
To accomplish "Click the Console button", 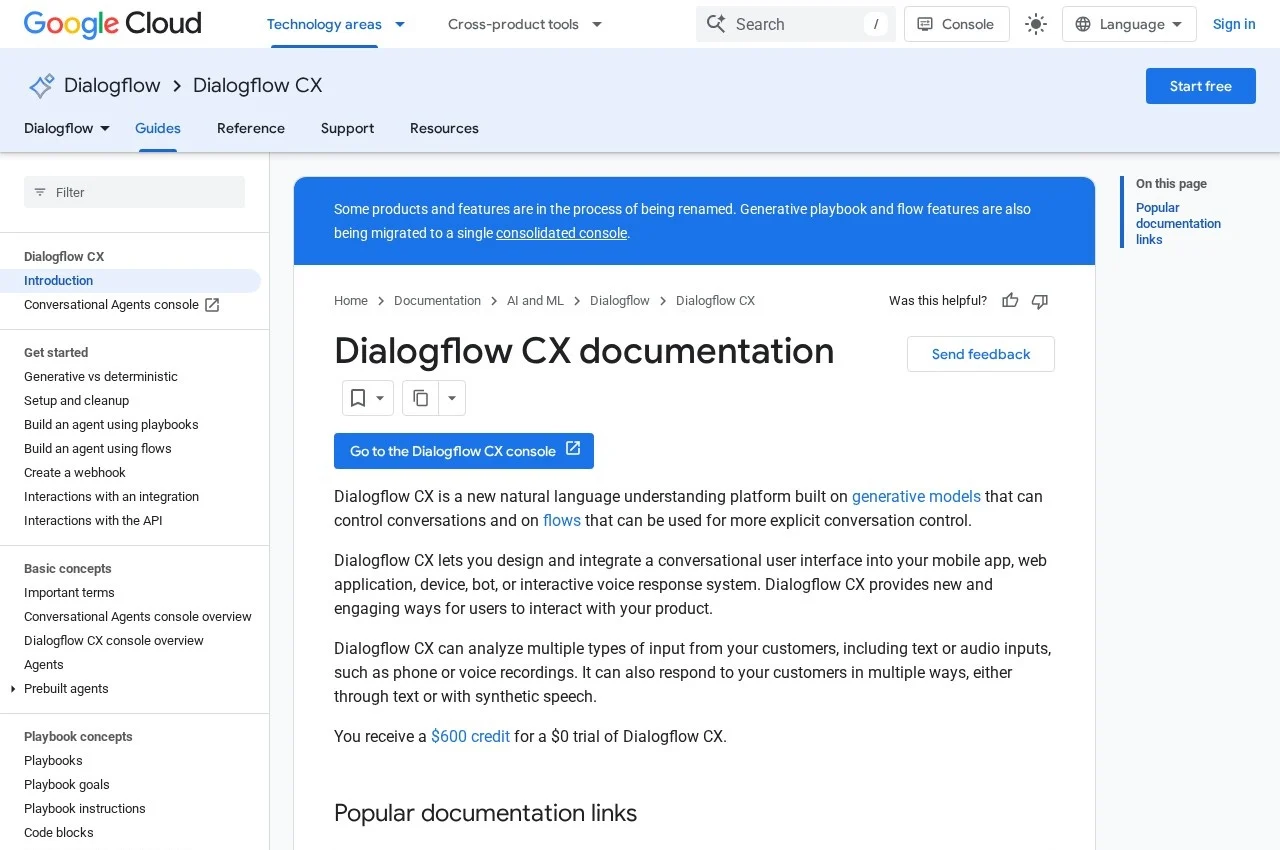I will click(x=956, y=24).
